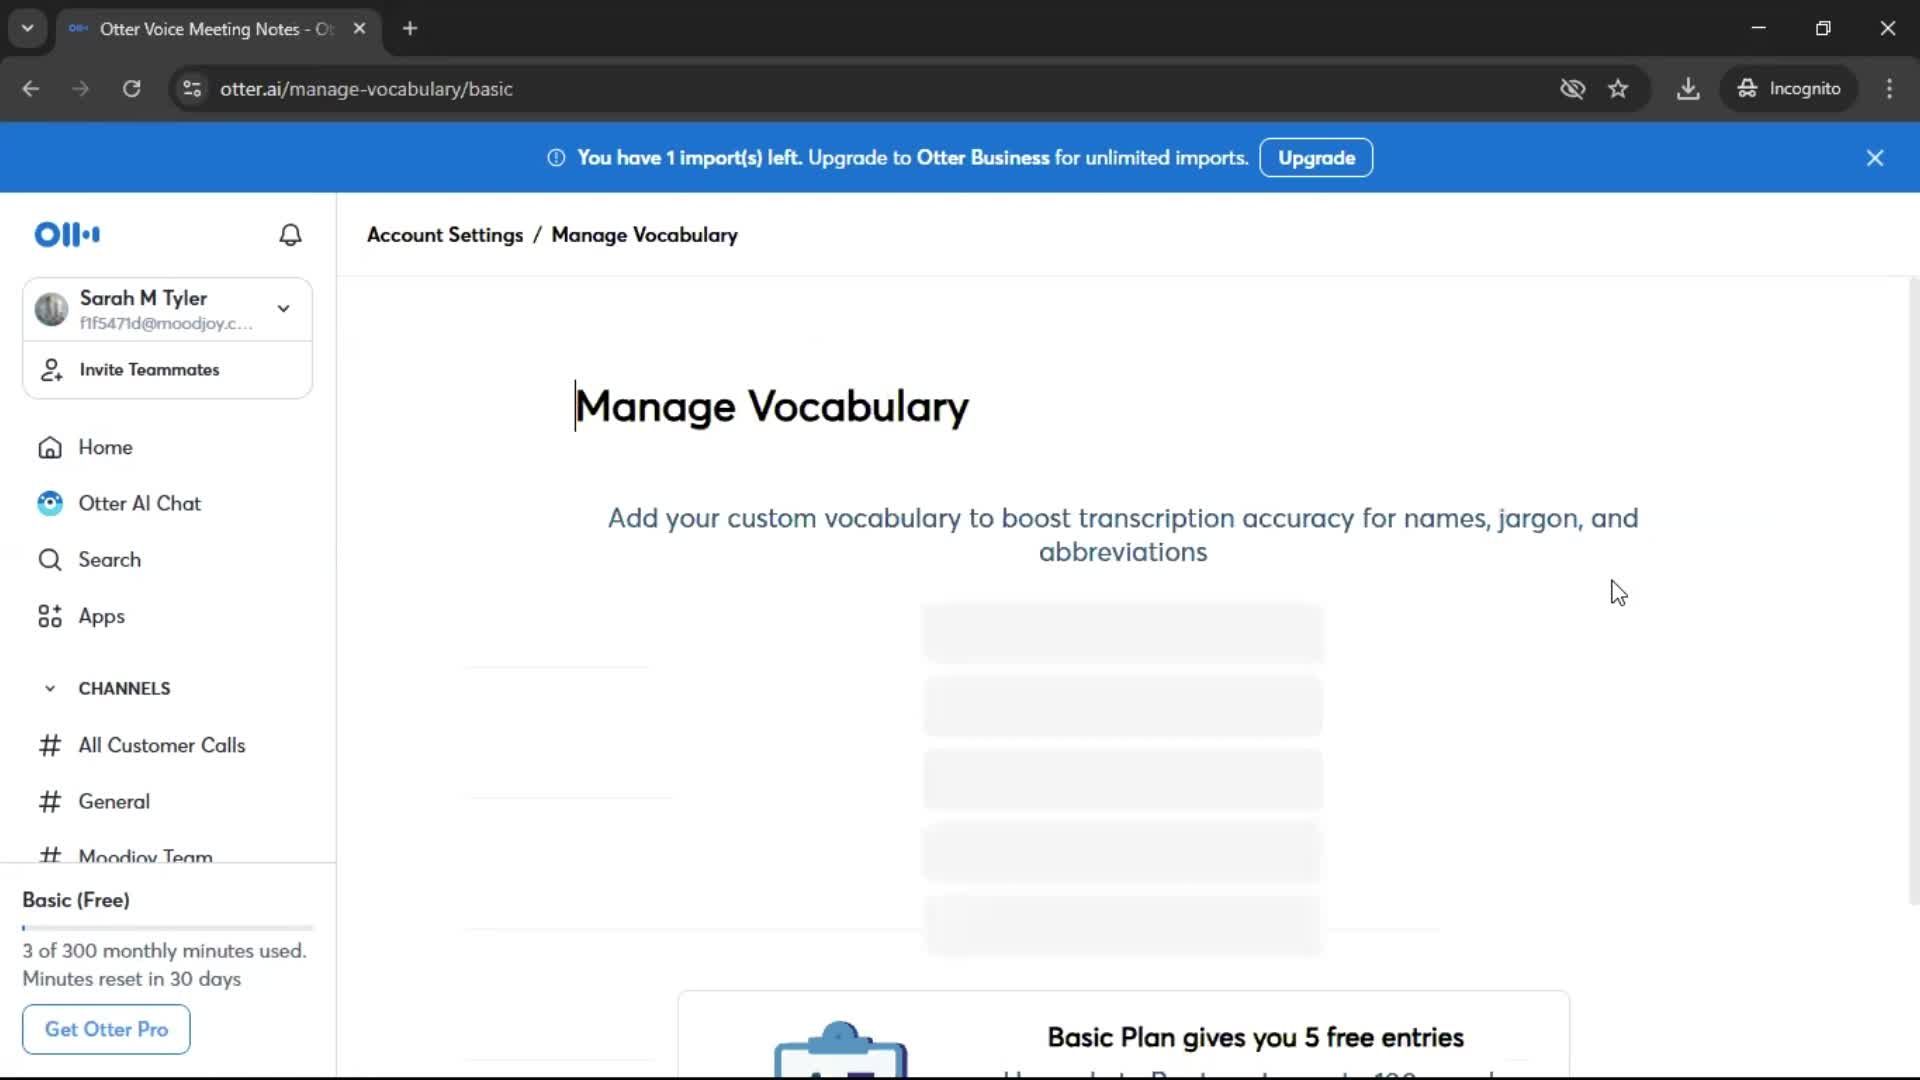The image size is (1920, 1080).
Task: Click the third-party cookies blocked eye icon
Action: coord(1572,89)
